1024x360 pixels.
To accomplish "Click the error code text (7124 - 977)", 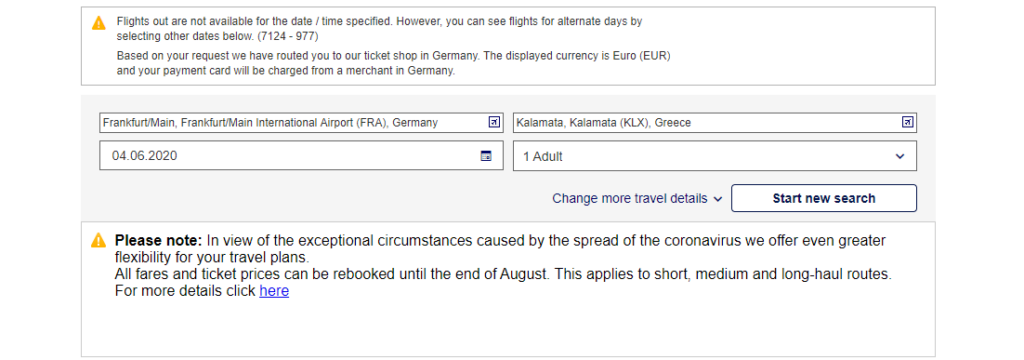I will coord(288,37).
